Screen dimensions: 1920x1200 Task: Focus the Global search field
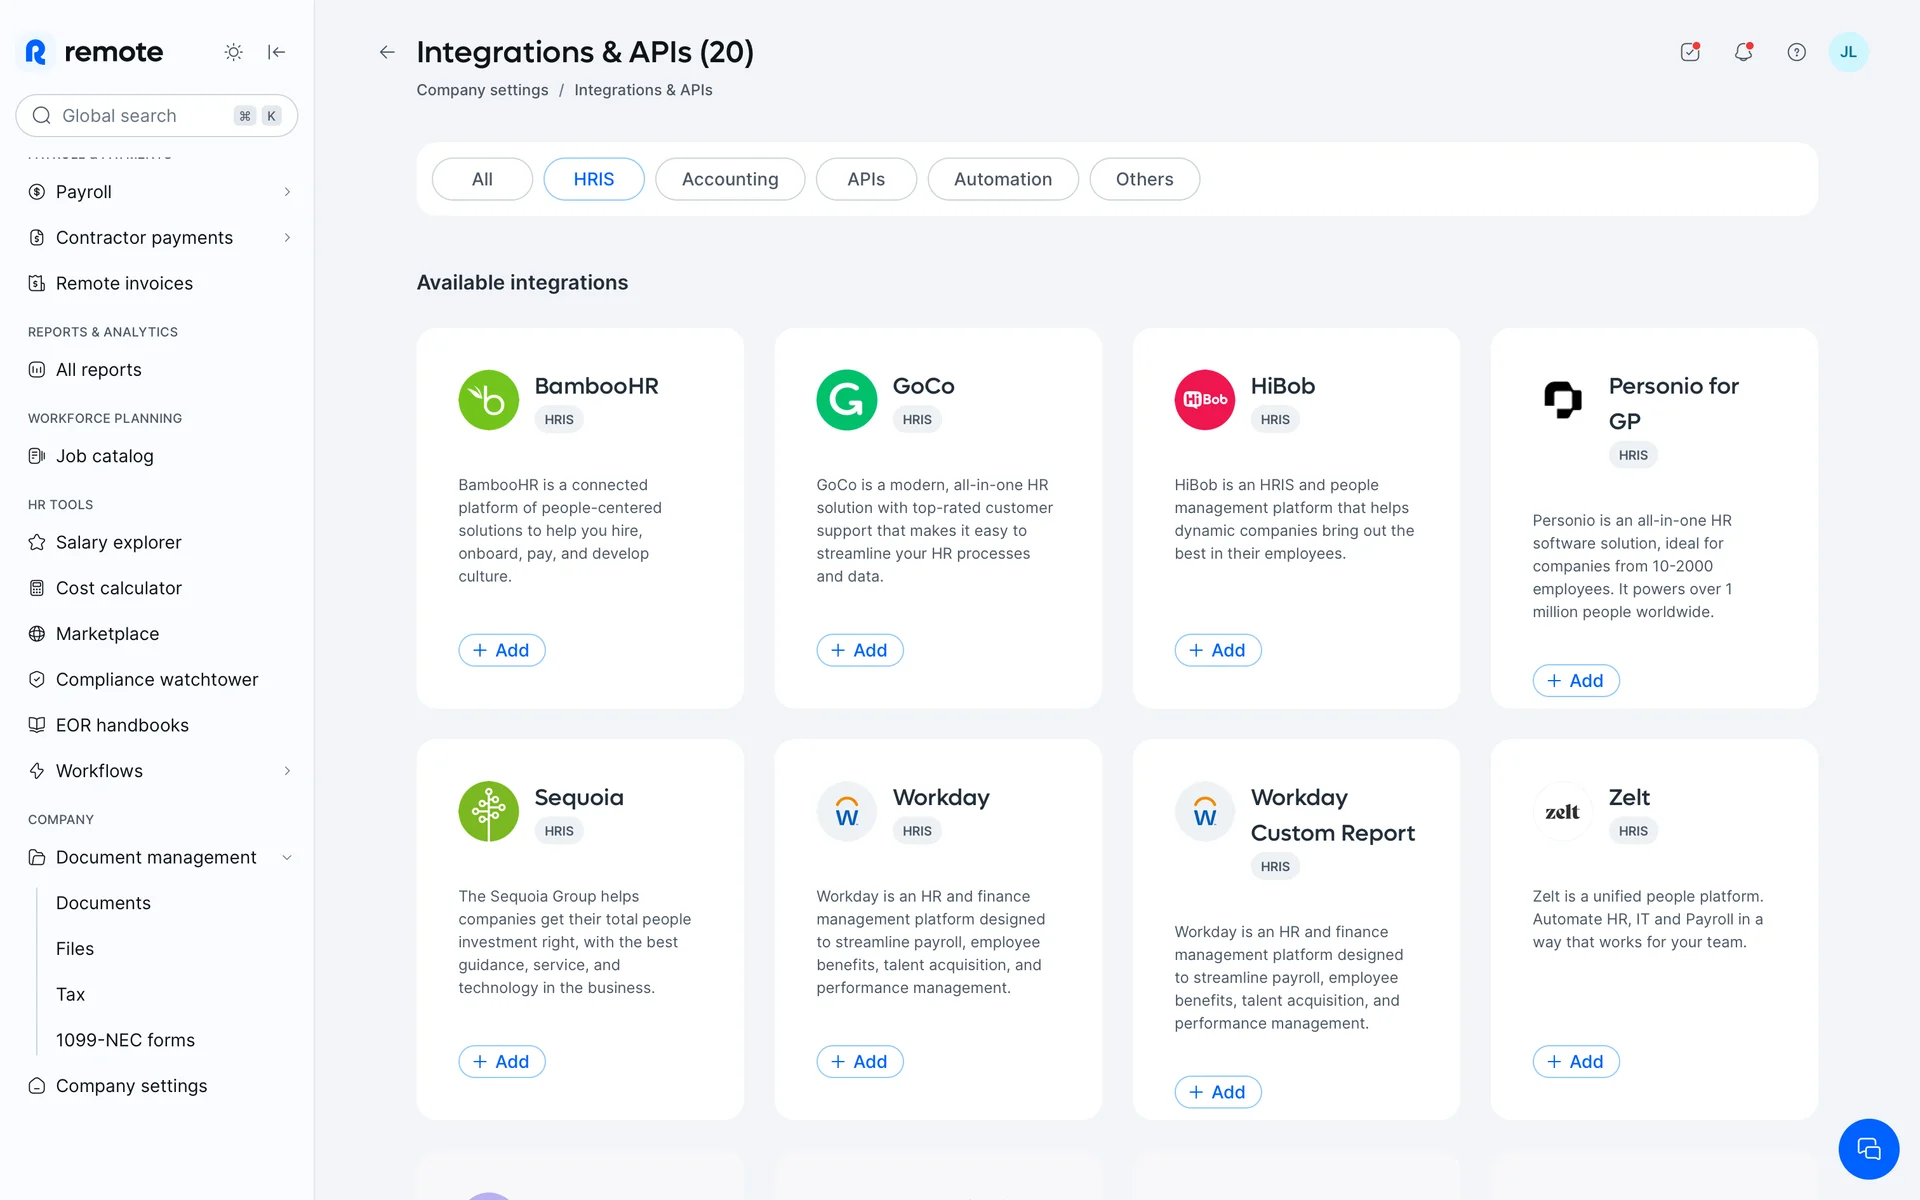click(x=140, y=116)
